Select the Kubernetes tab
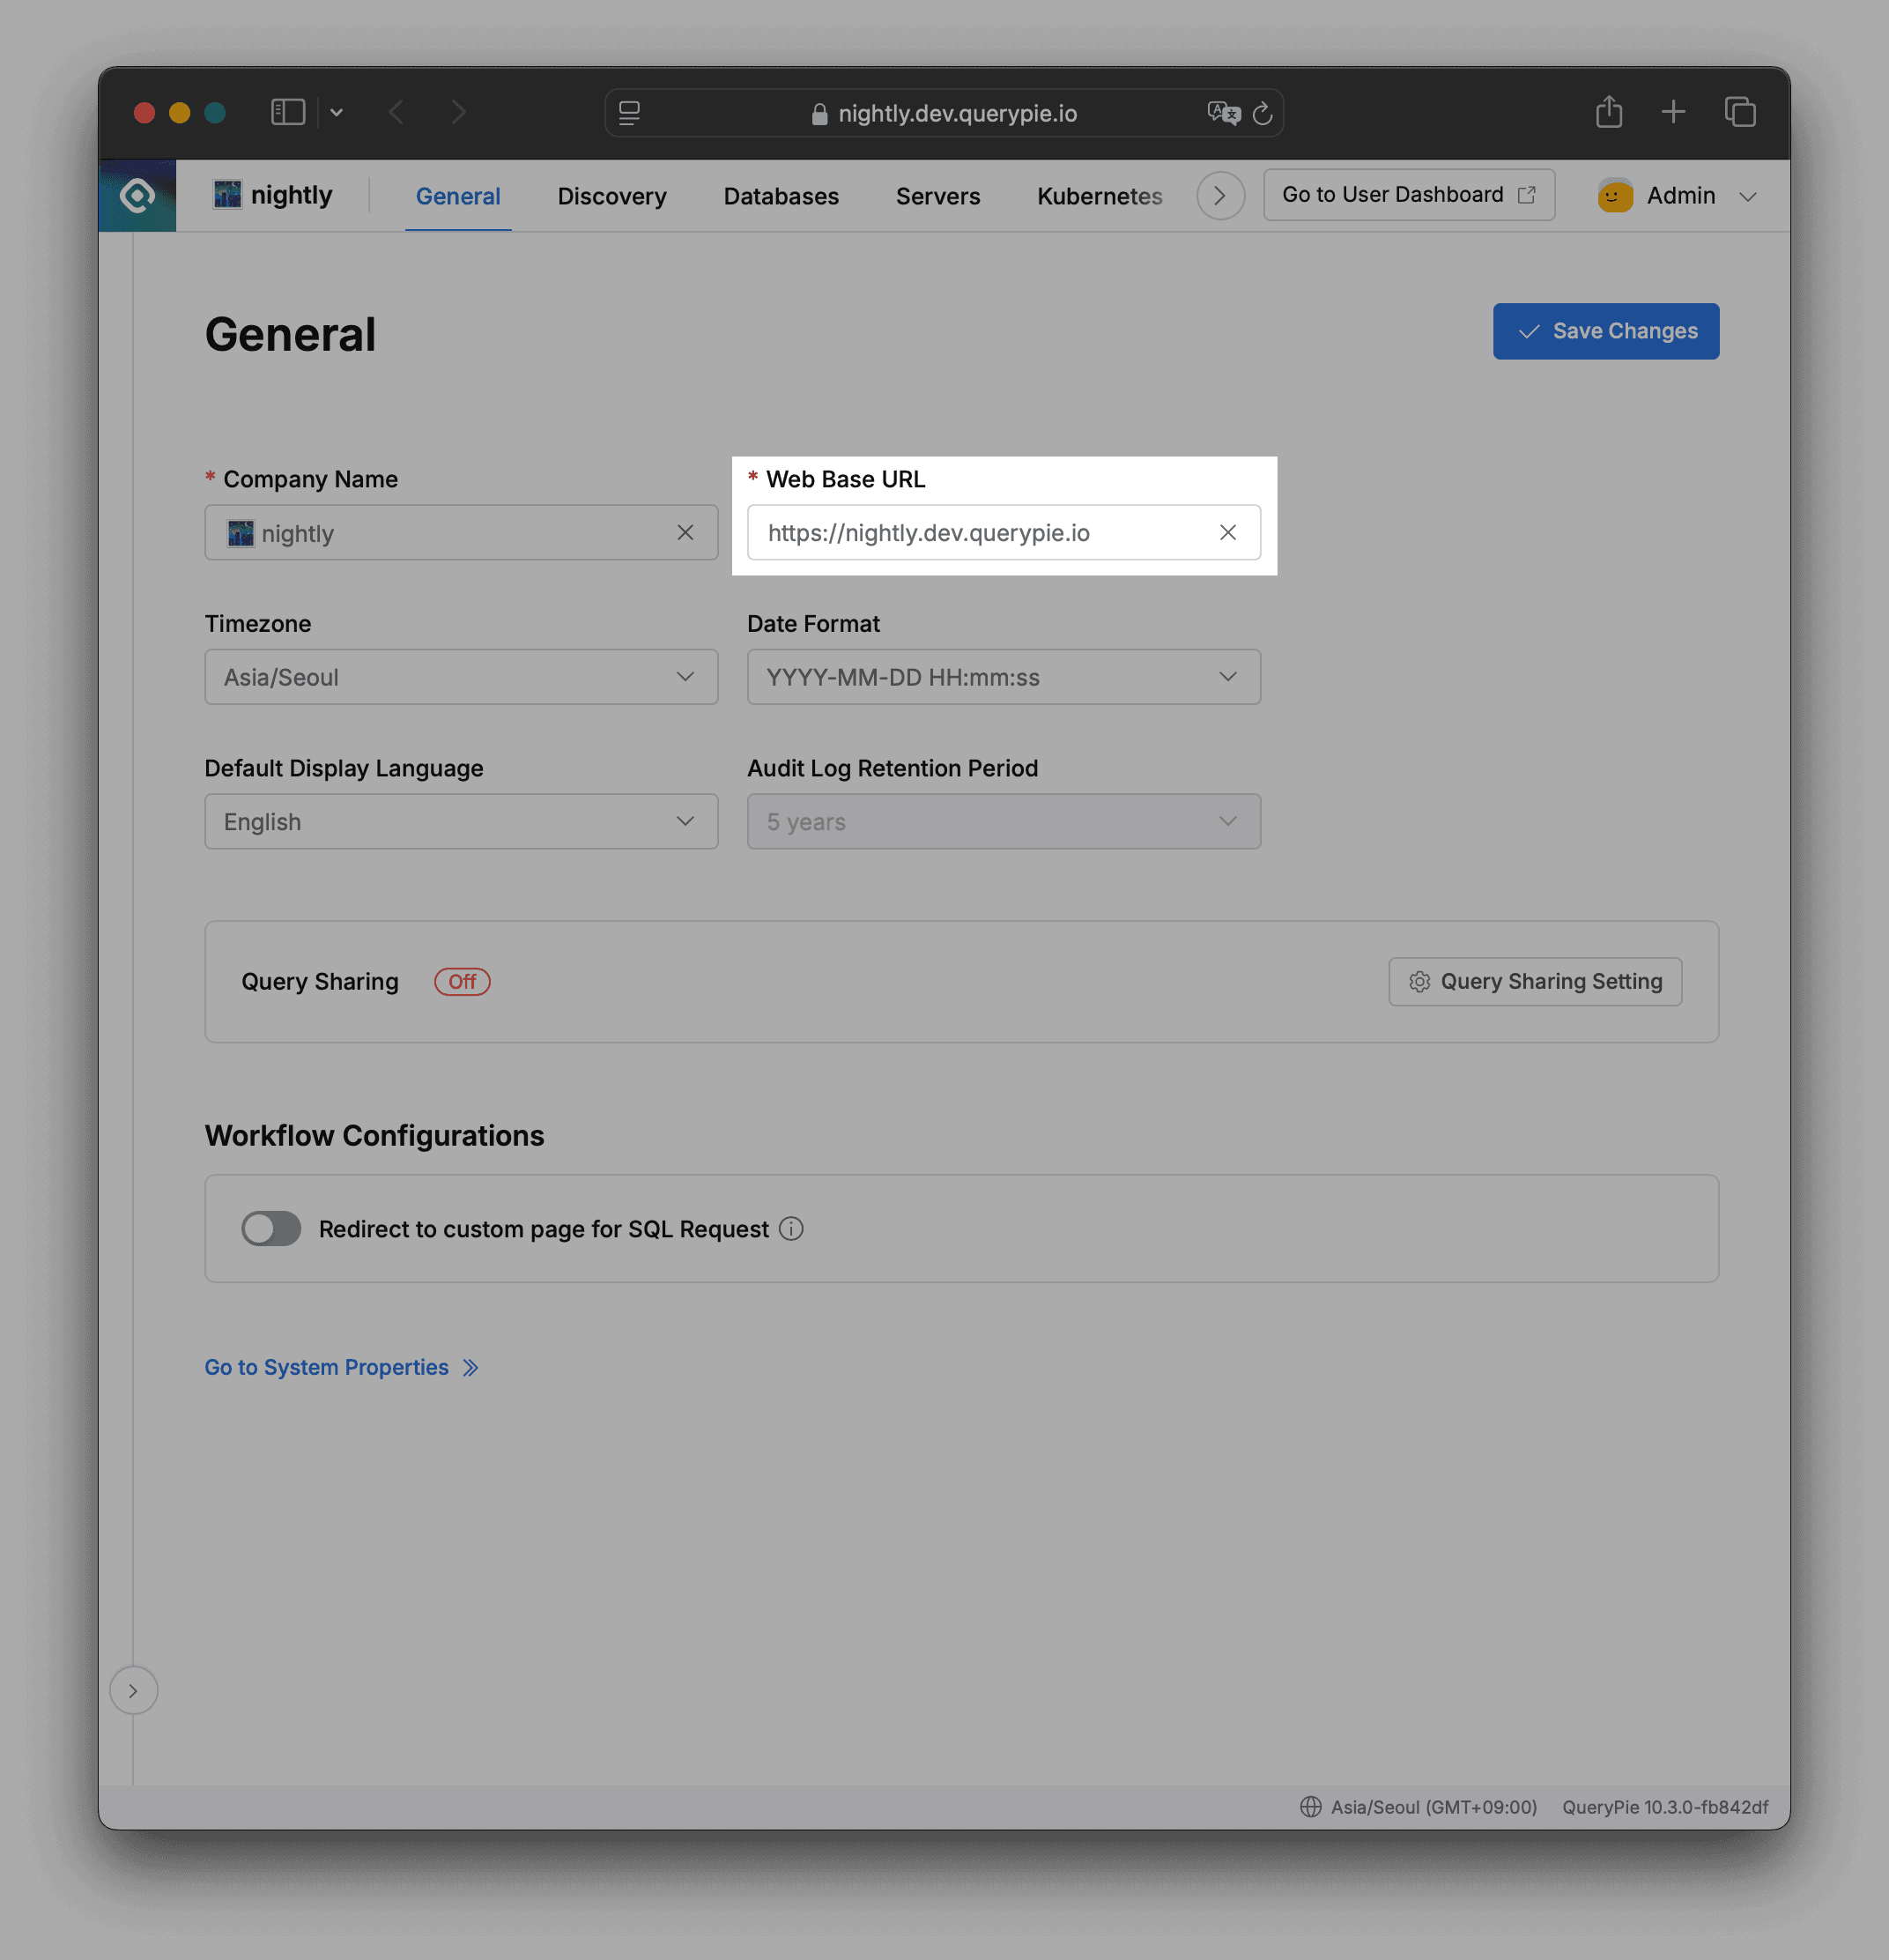The height and width of the screenshot is (1960, 1889). coord(1098,196)
